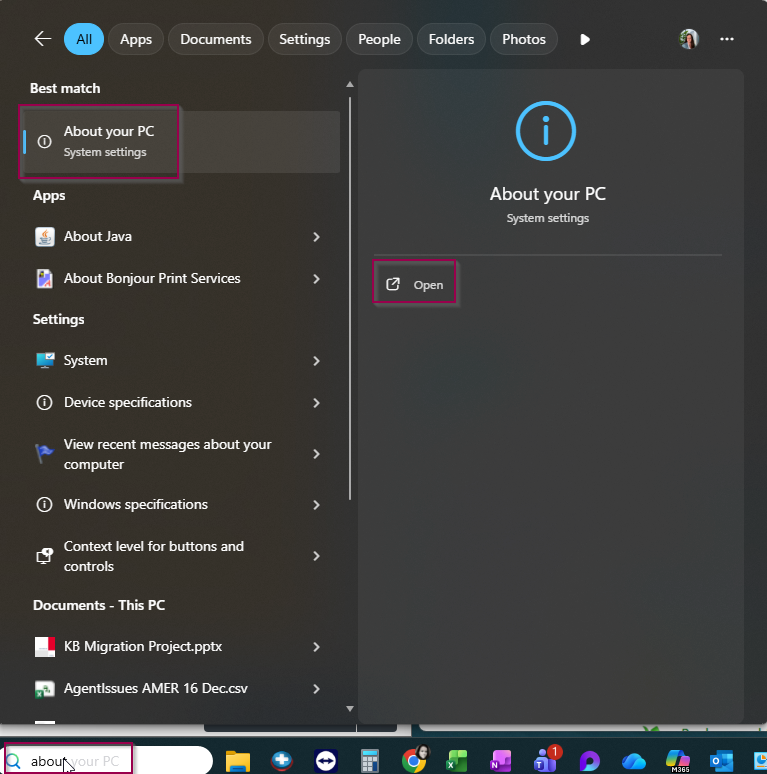Open Google Chrome from the taskbar

click(x=414, y=761)
